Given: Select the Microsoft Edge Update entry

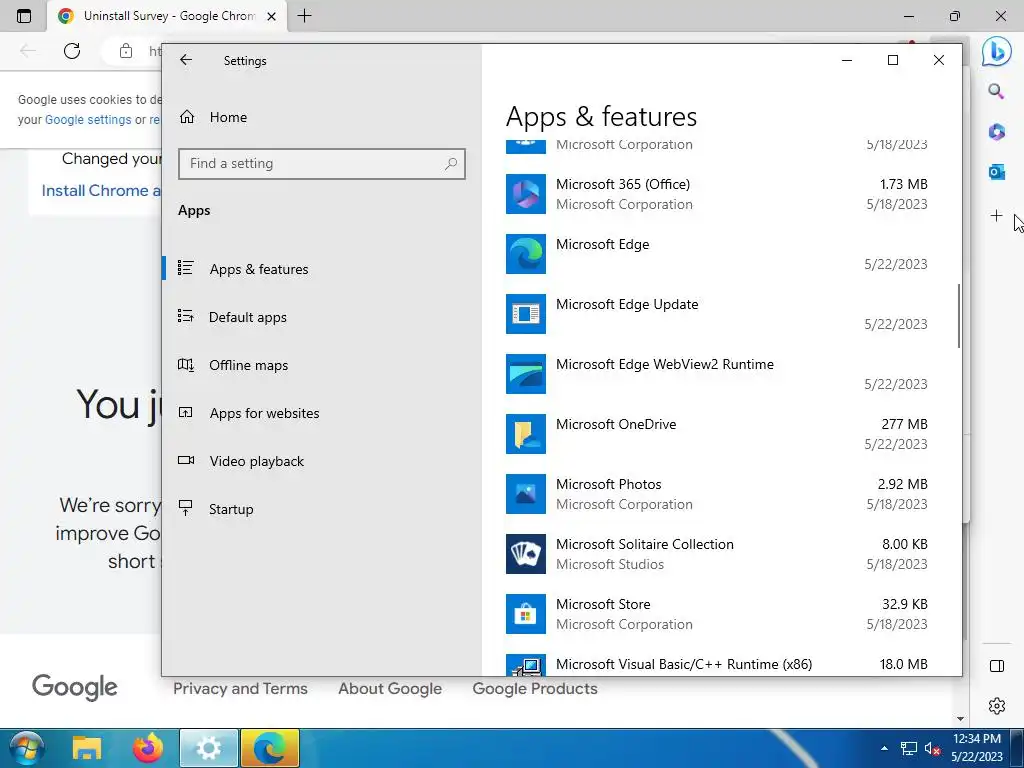Looking at the screenshot, I should coord(627,305).
